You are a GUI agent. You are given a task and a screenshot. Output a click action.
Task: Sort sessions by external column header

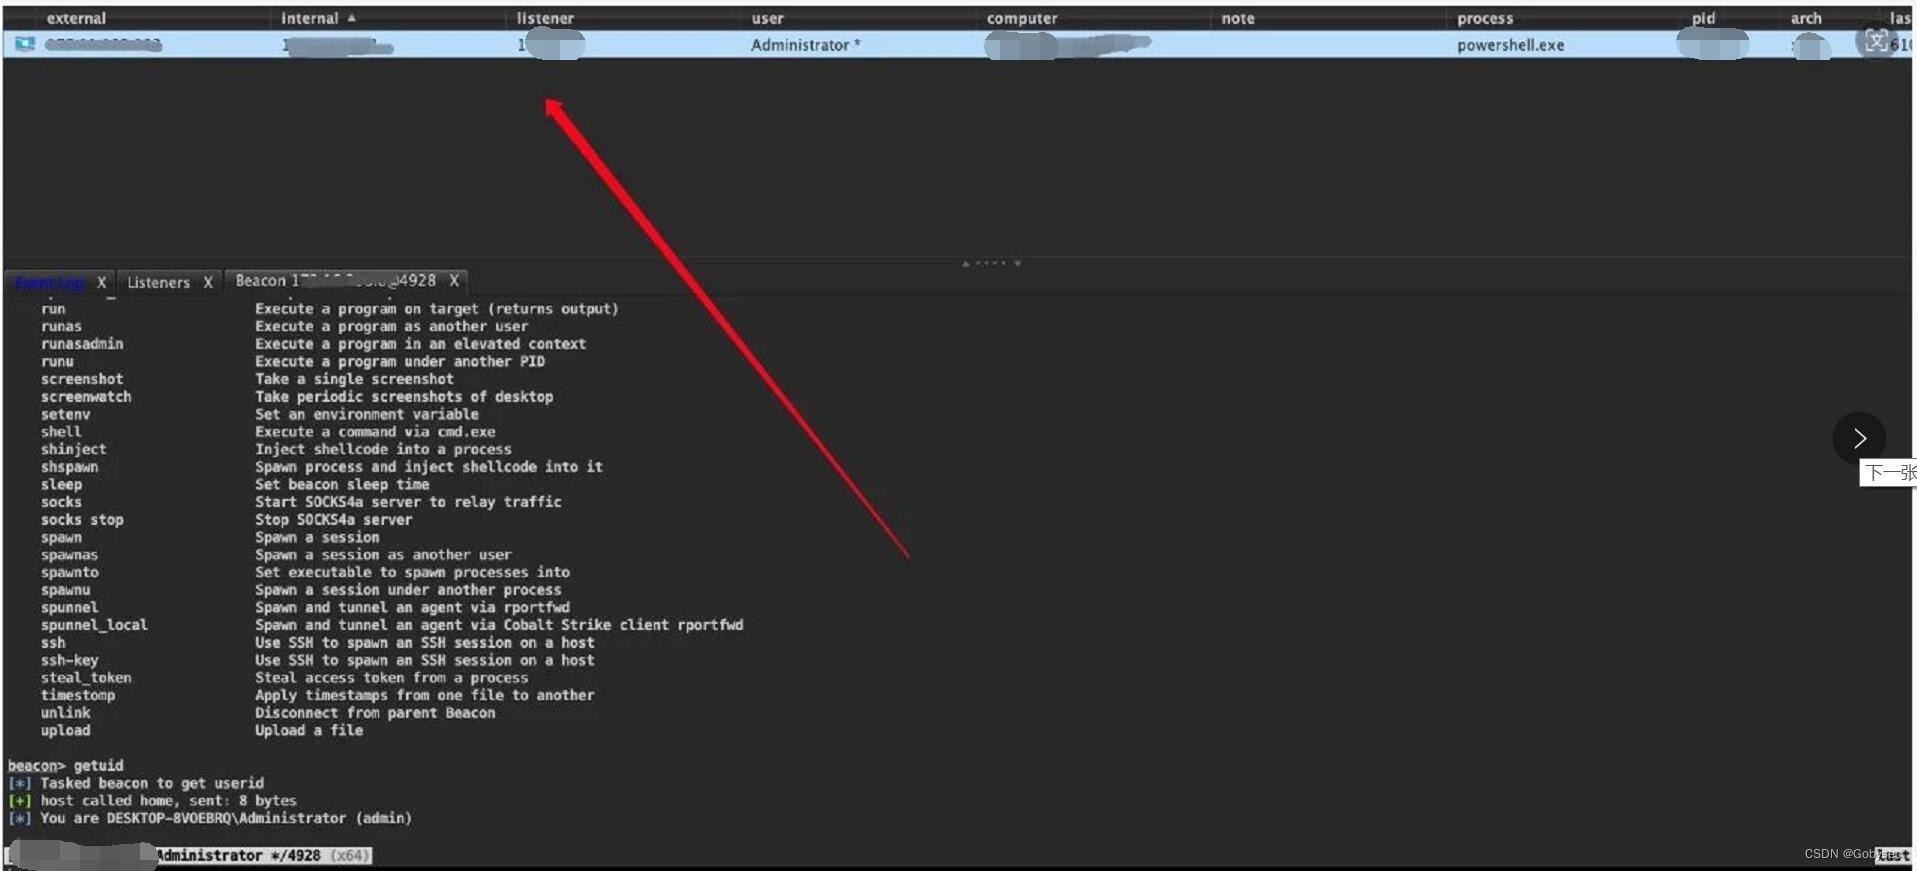[x=76, y=18]
